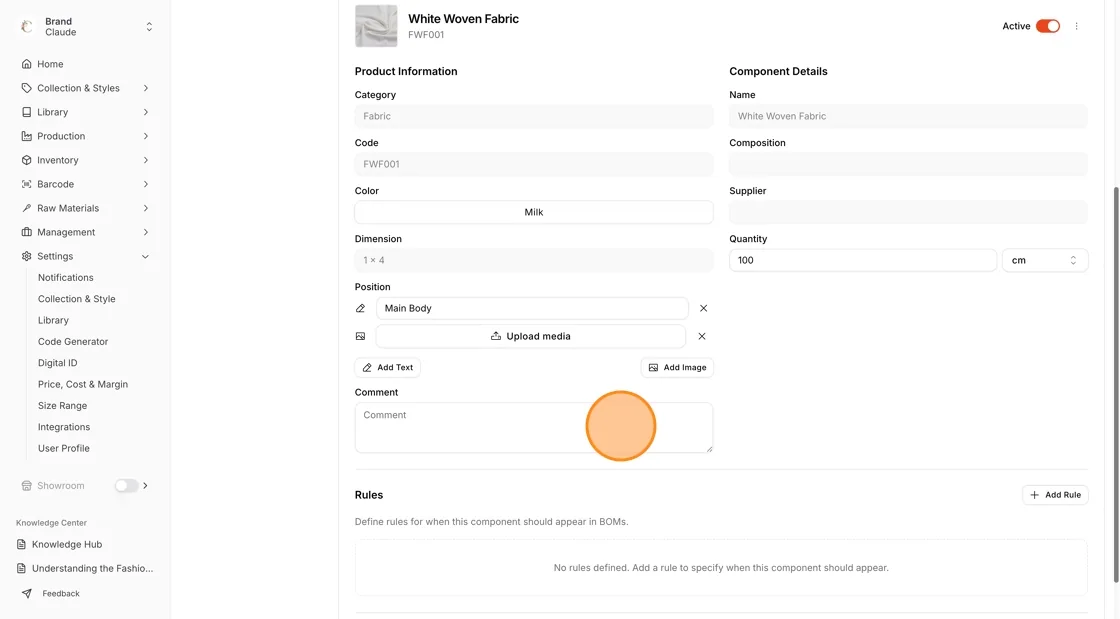Click the Feedback paper plane icon
This screenshot has height=619, width=1120.
pos(26,593)
